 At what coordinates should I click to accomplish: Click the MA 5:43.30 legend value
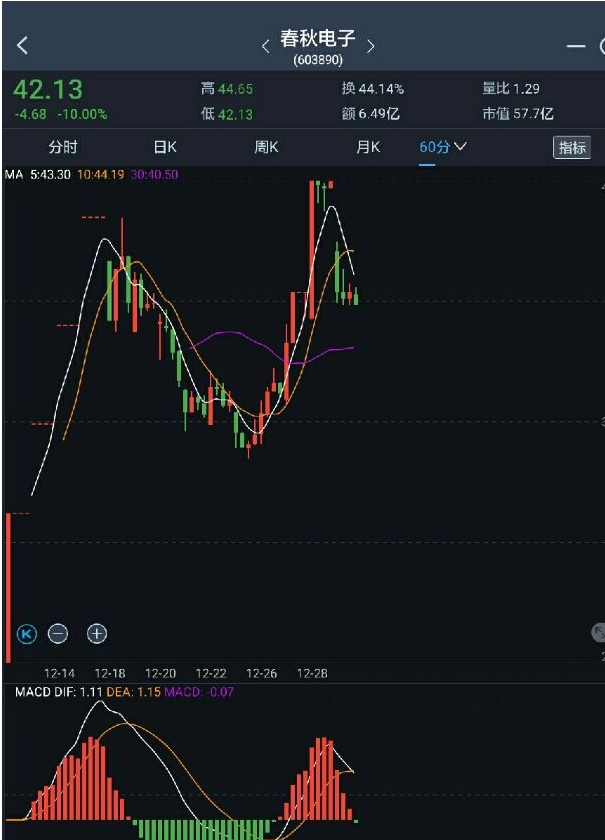50,175
